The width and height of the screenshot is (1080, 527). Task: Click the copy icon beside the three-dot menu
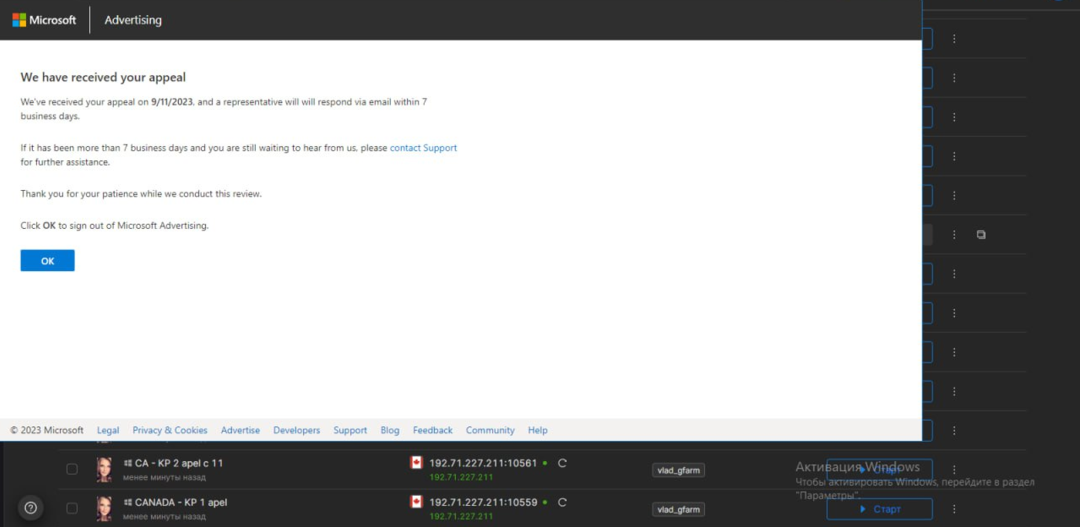coord(981,235)
